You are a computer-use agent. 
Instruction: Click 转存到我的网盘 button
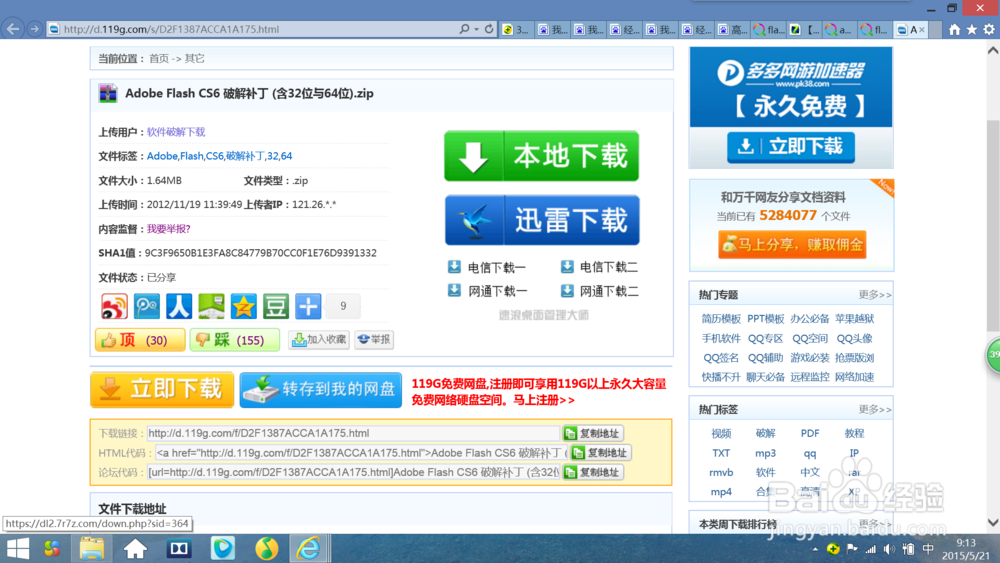coord(321,390)
